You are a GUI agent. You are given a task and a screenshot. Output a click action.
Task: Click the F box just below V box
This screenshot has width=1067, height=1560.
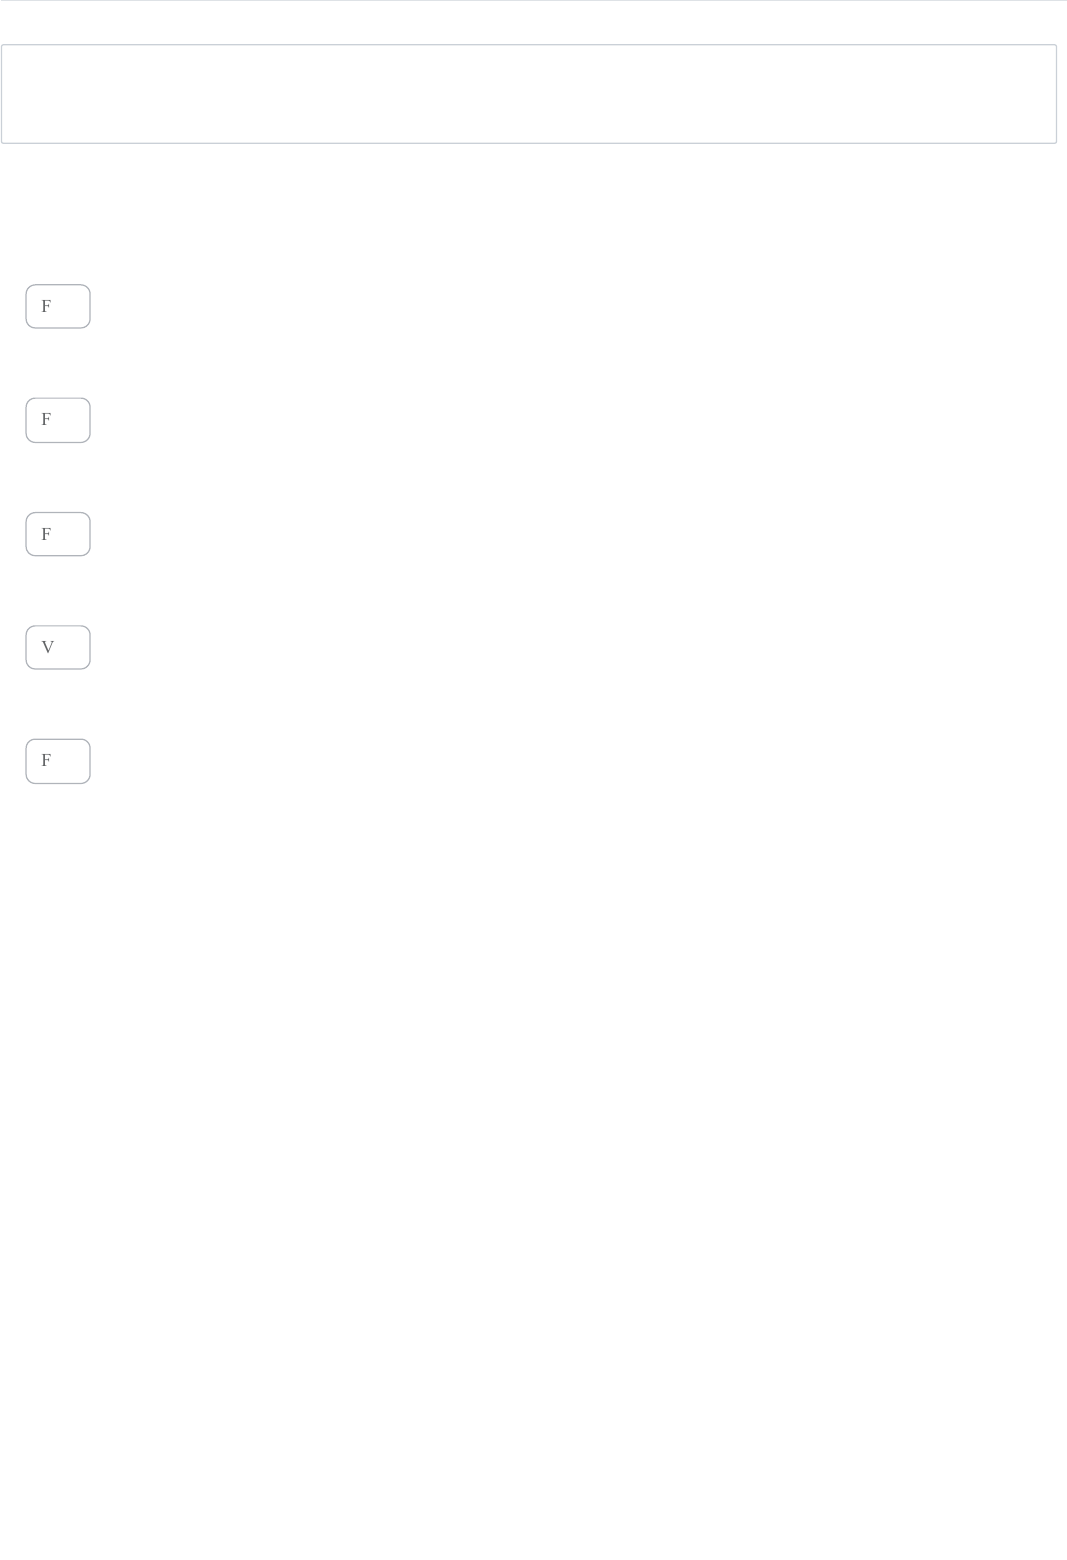pos(58,761)
